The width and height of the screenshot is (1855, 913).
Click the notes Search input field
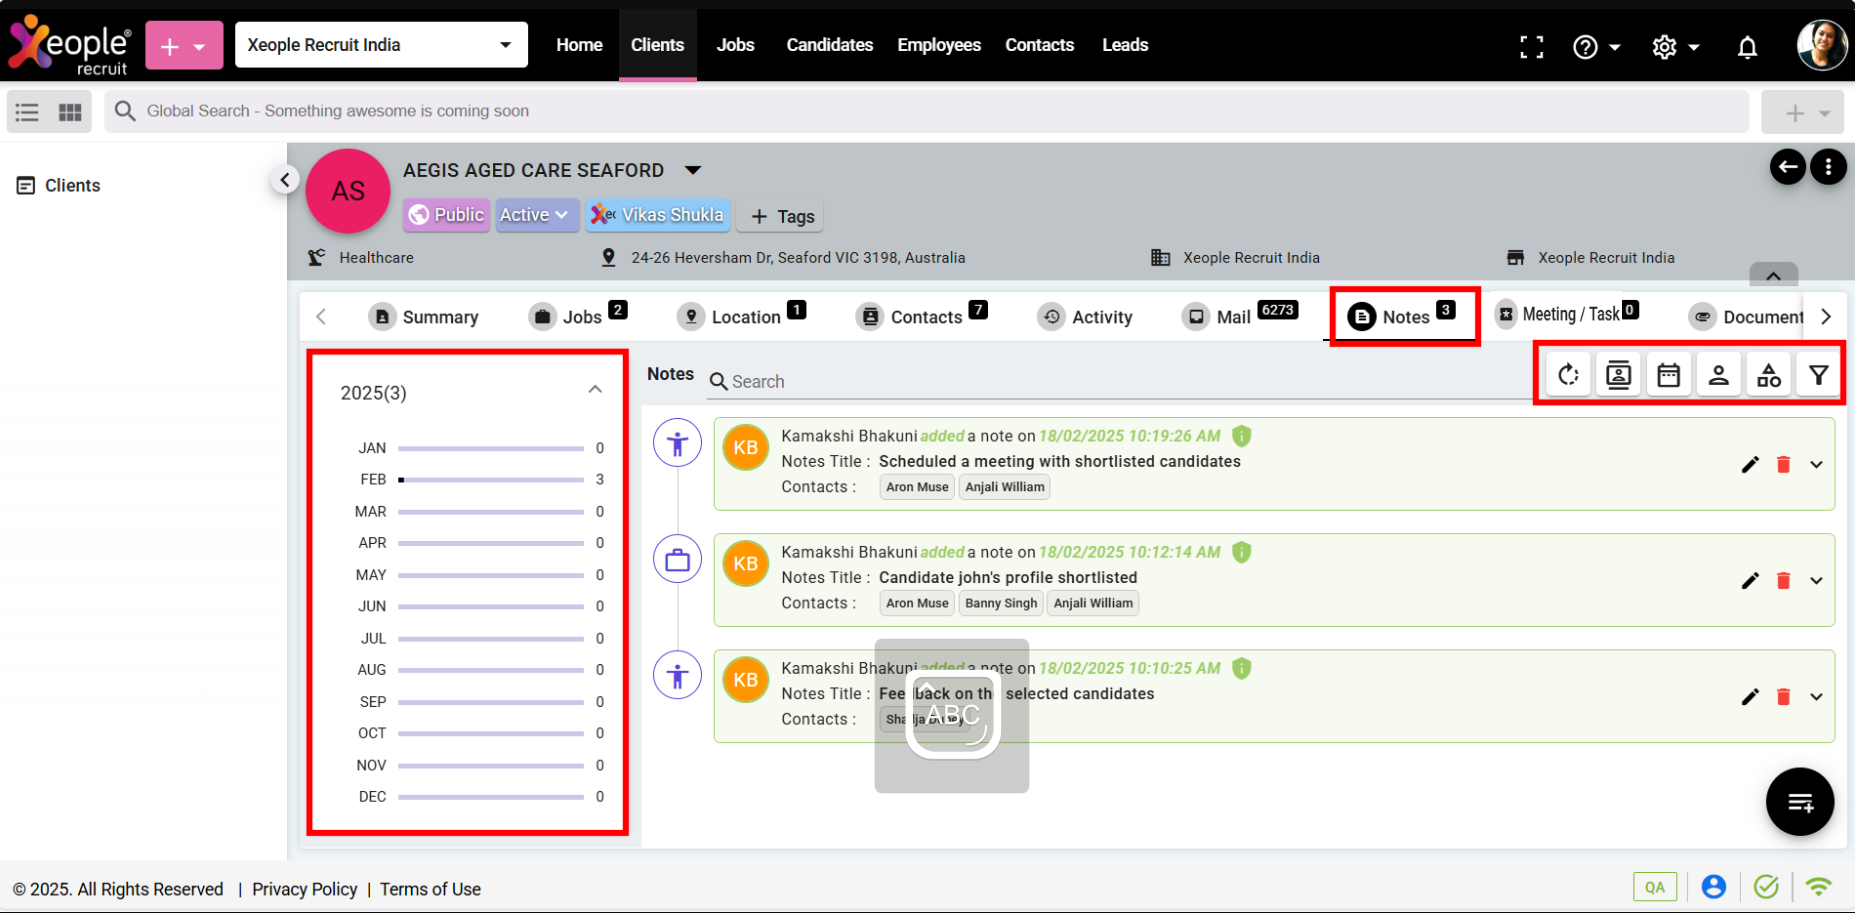[x=1120, y=381]
